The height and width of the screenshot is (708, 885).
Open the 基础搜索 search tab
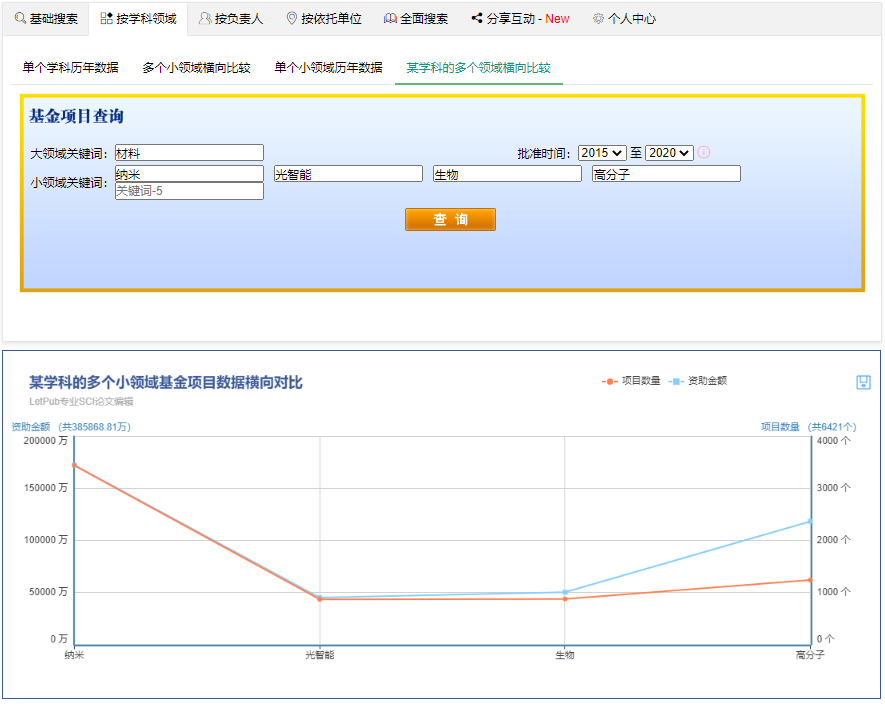pyautogui.click(x=46, y=19)
